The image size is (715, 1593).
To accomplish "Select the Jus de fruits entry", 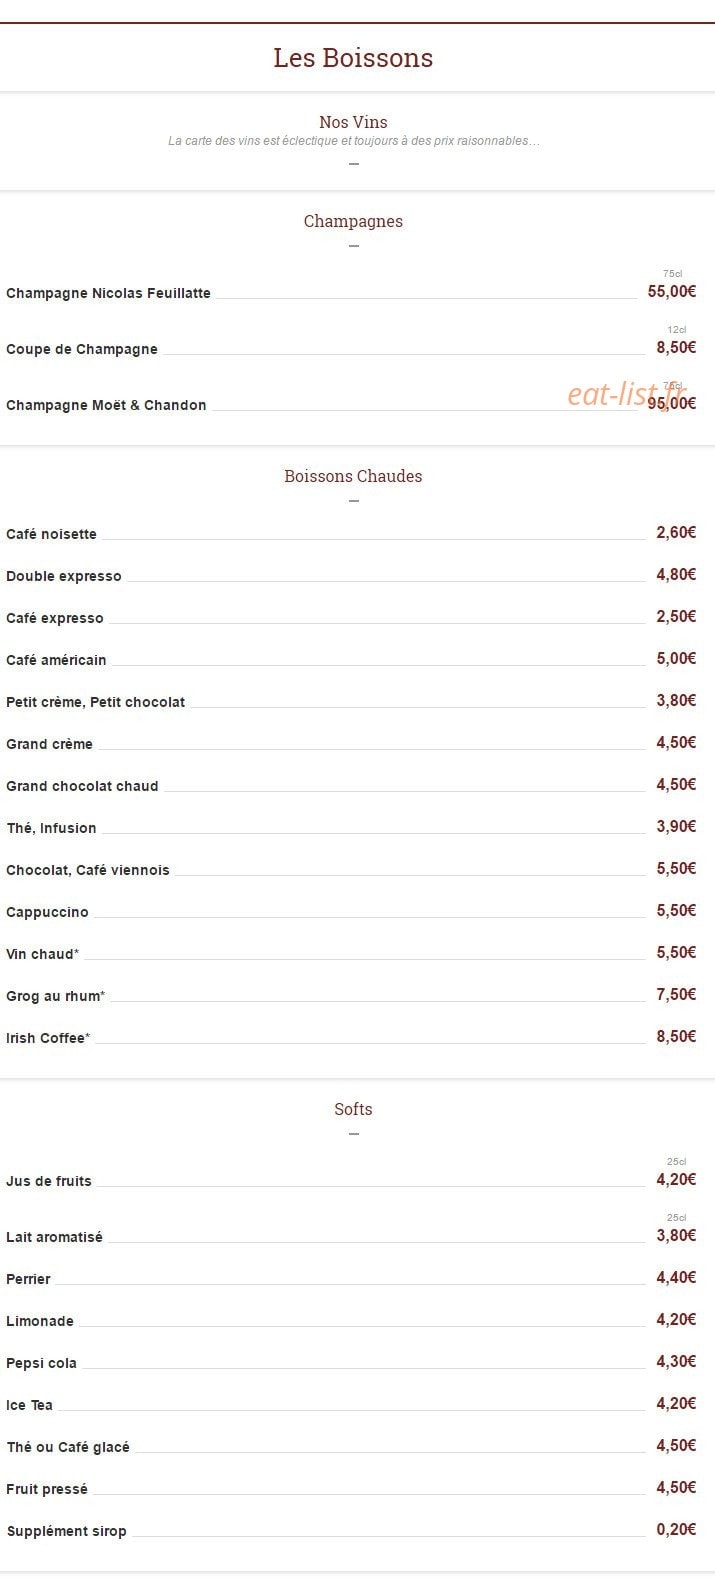I will point(49,1181).
